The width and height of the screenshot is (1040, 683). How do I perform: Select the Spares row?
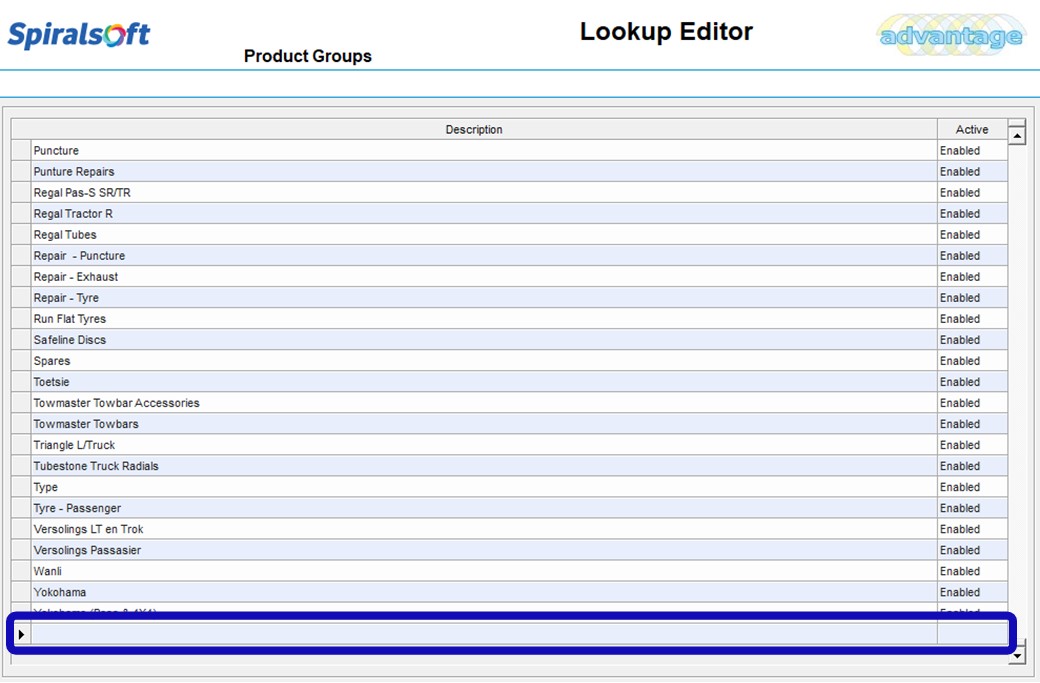click(x=509, y=361)
